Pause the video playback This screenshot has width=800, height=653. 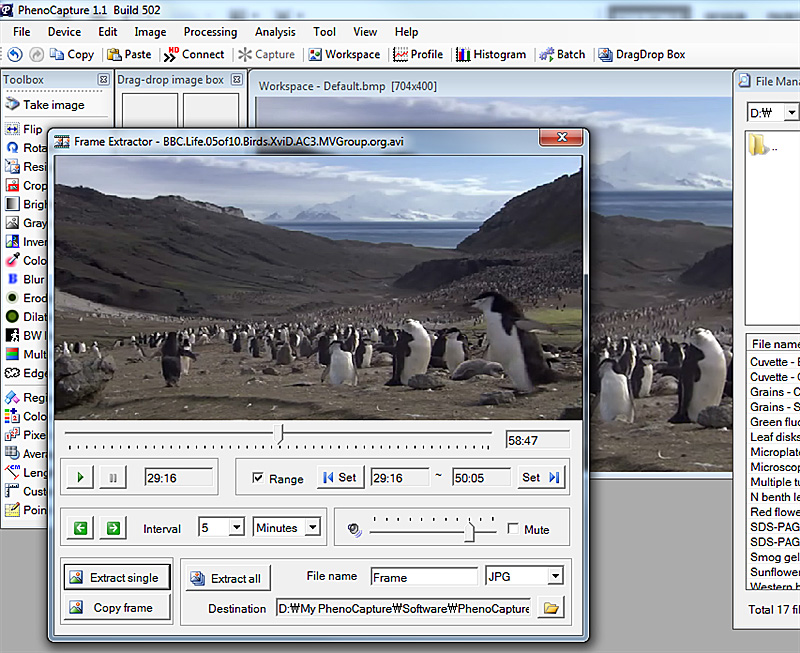(112, 478)
